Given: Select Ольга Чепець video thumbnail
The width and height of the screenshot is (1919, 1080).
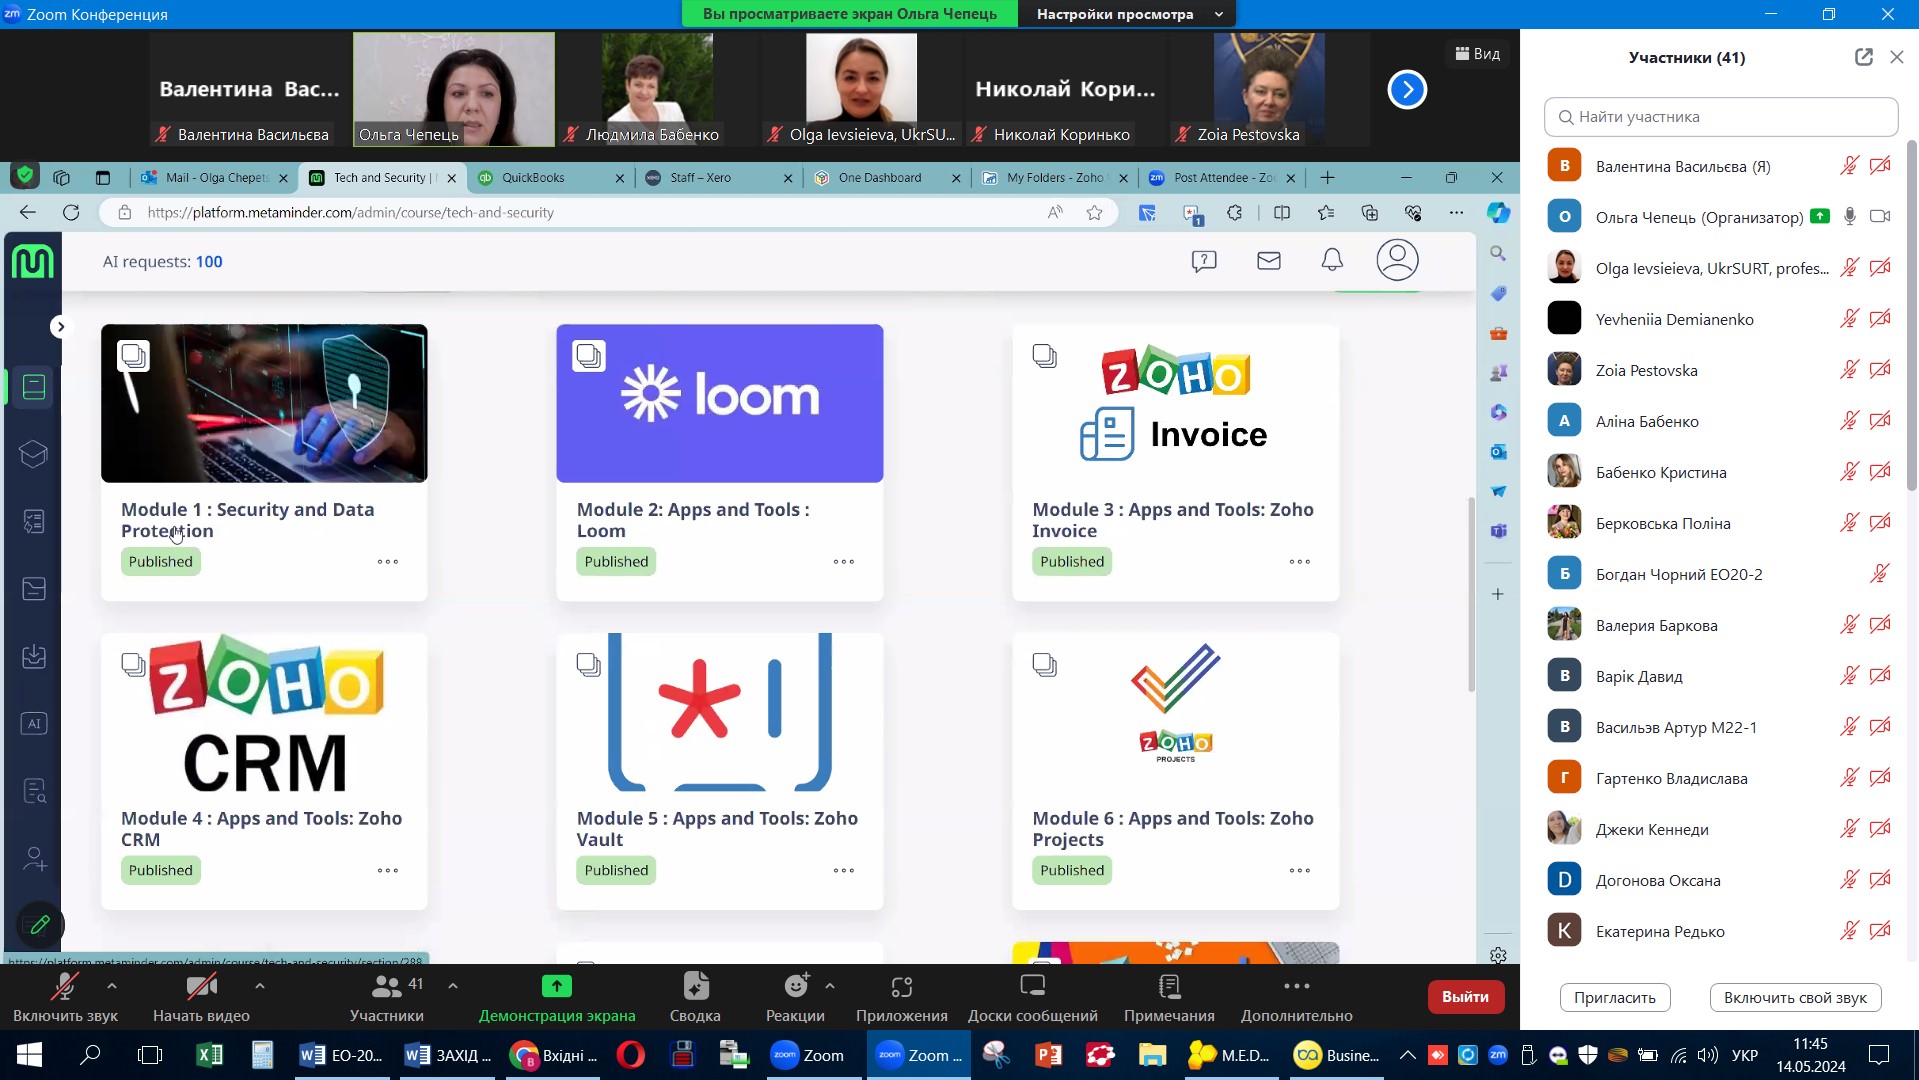Looking at the screenshot, I should tap(454, 90).
